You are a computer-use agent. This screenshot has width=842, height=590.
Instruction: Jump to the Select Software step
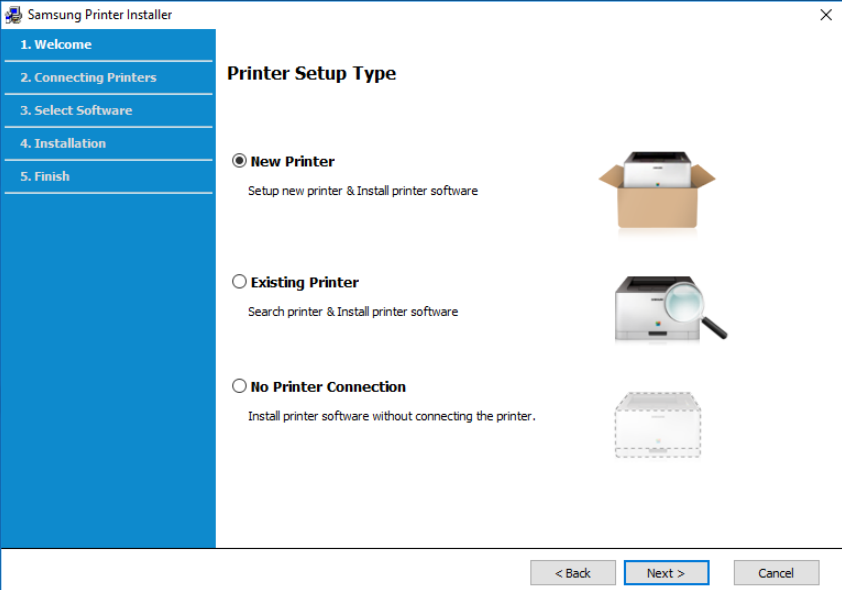coord(76,111)
